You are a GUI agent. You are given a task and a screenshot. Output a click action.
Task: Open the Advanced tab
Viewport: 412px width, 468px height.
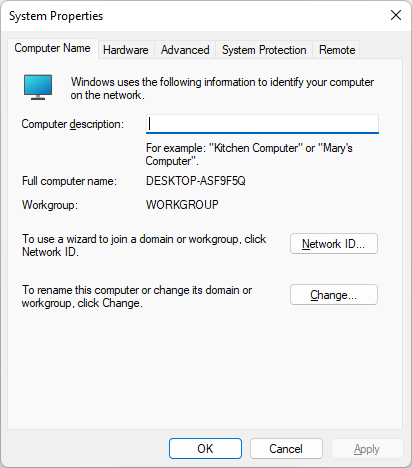tap(185, 50)
